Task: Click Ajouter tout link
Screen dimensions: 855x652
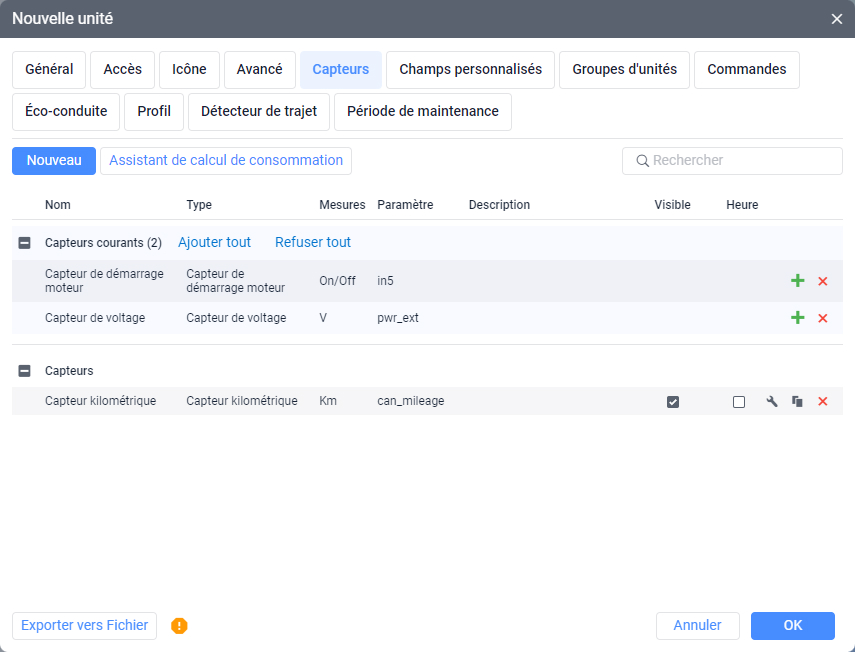Action: point(214,243)
